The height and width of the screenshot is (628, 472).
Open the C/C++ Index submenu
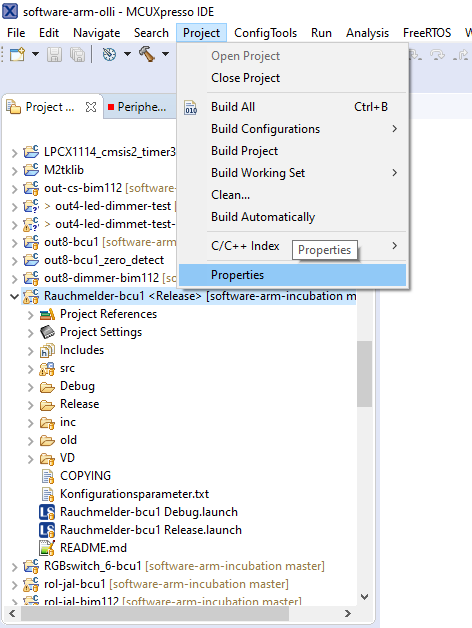292,246
